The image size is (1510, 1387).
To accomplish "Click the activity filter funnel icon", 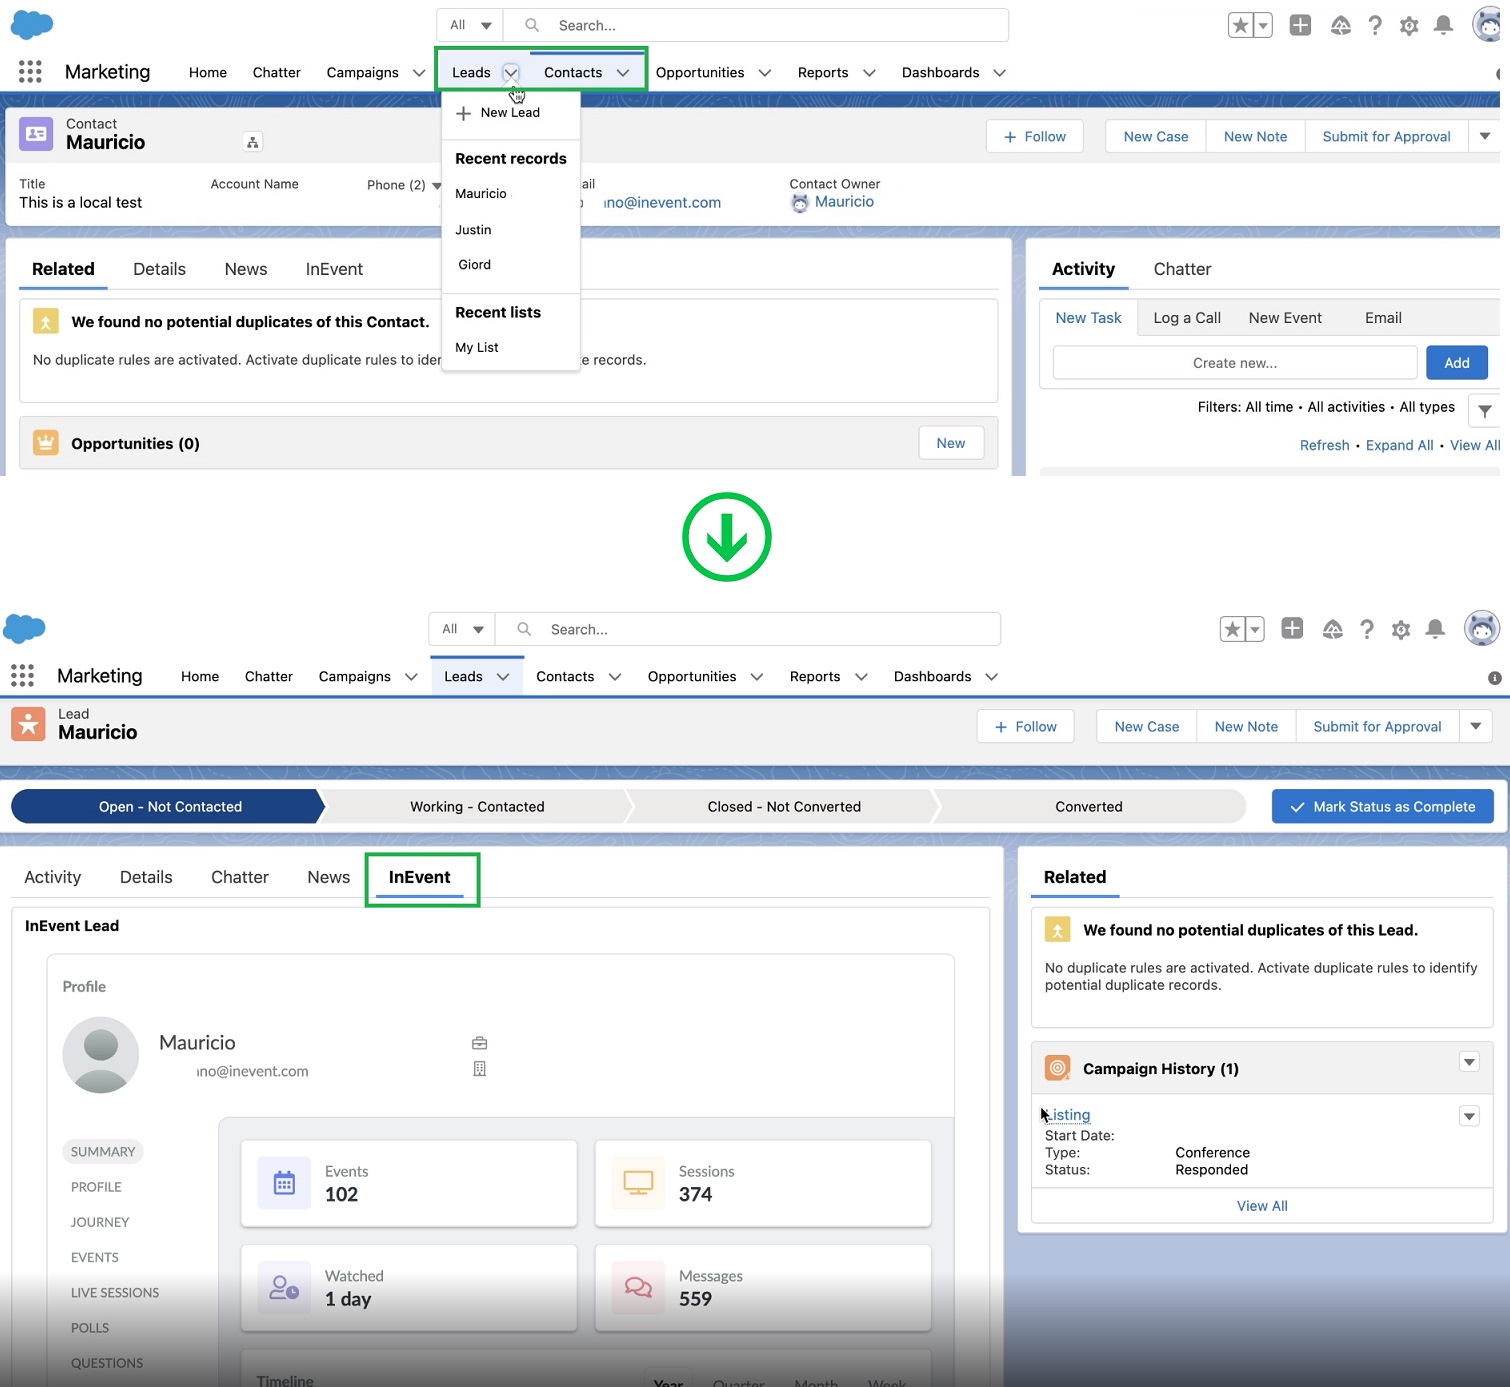I will pyautogui.click(x=1485, y=410).
